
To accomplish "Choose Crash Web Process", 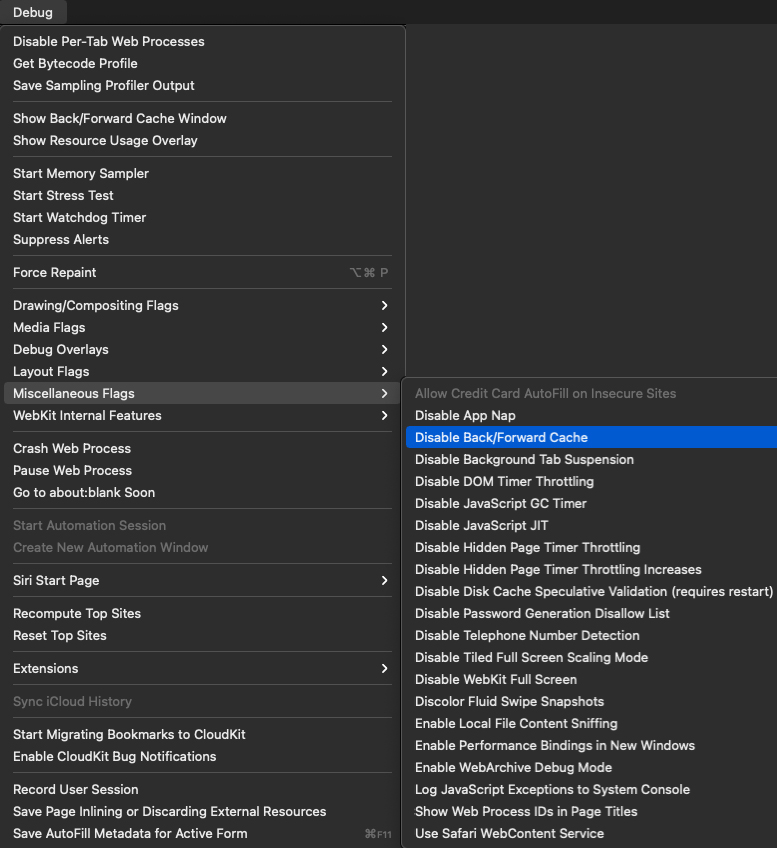I will 72,448.
